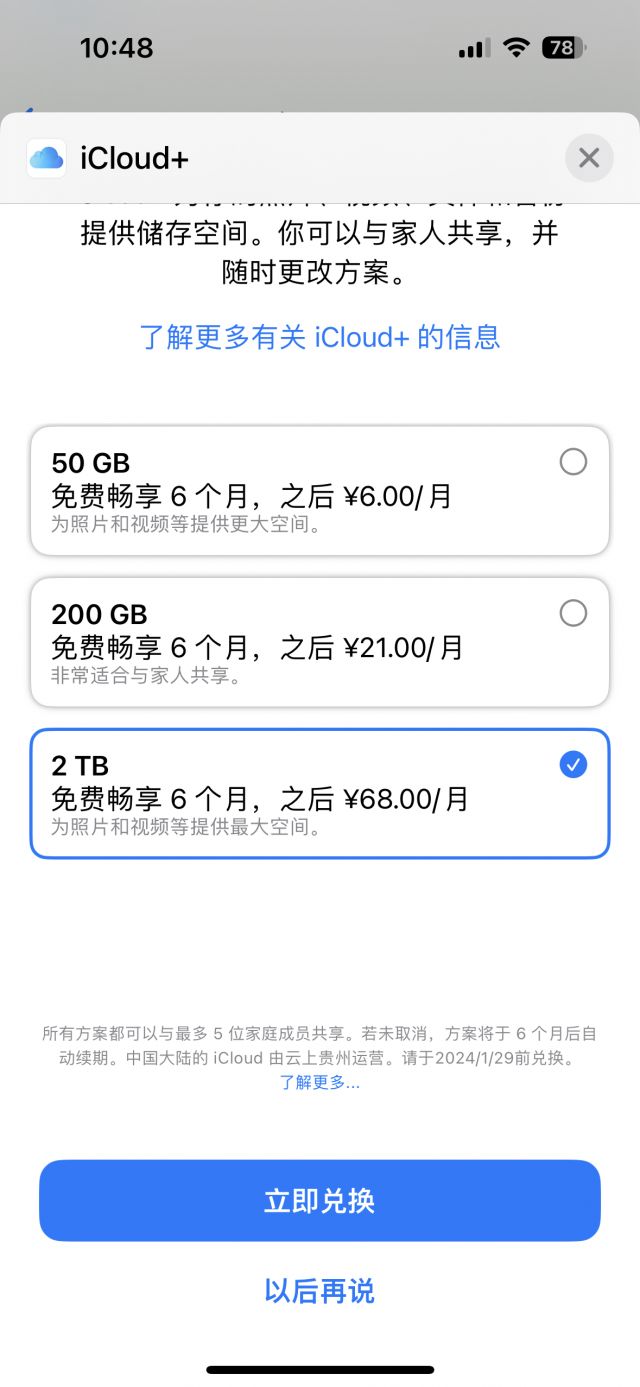Tap the 200 GB plan card
640x1387 pixels.
(319, 642)
